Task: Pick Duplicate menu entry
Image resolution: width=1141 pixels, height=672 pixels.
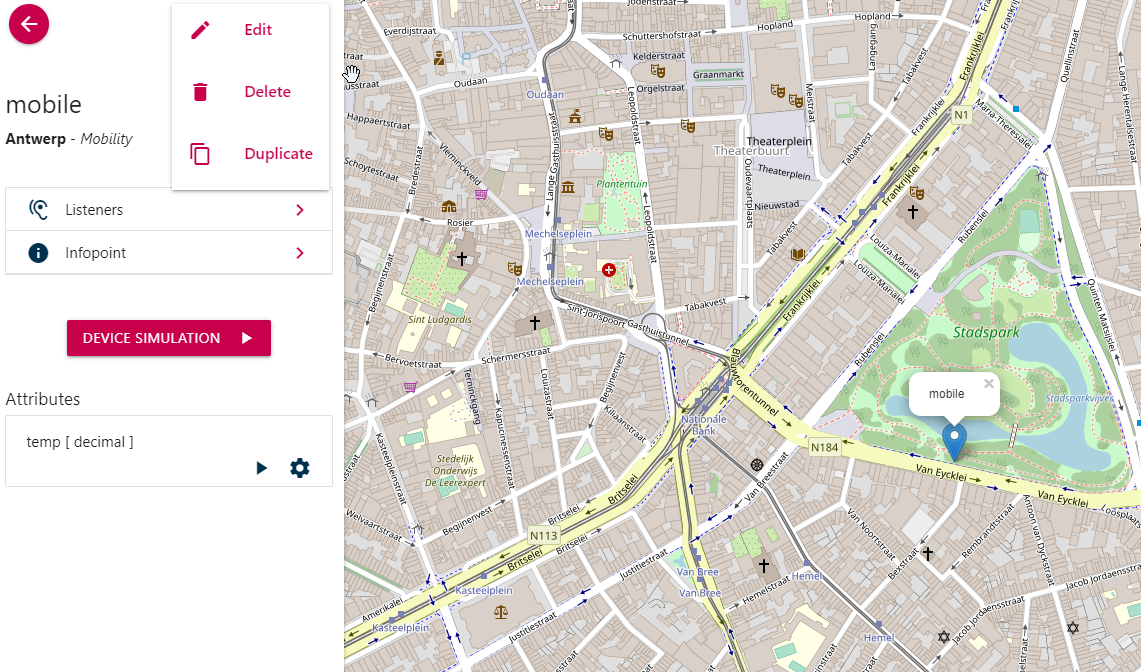Action: (278, 154)
